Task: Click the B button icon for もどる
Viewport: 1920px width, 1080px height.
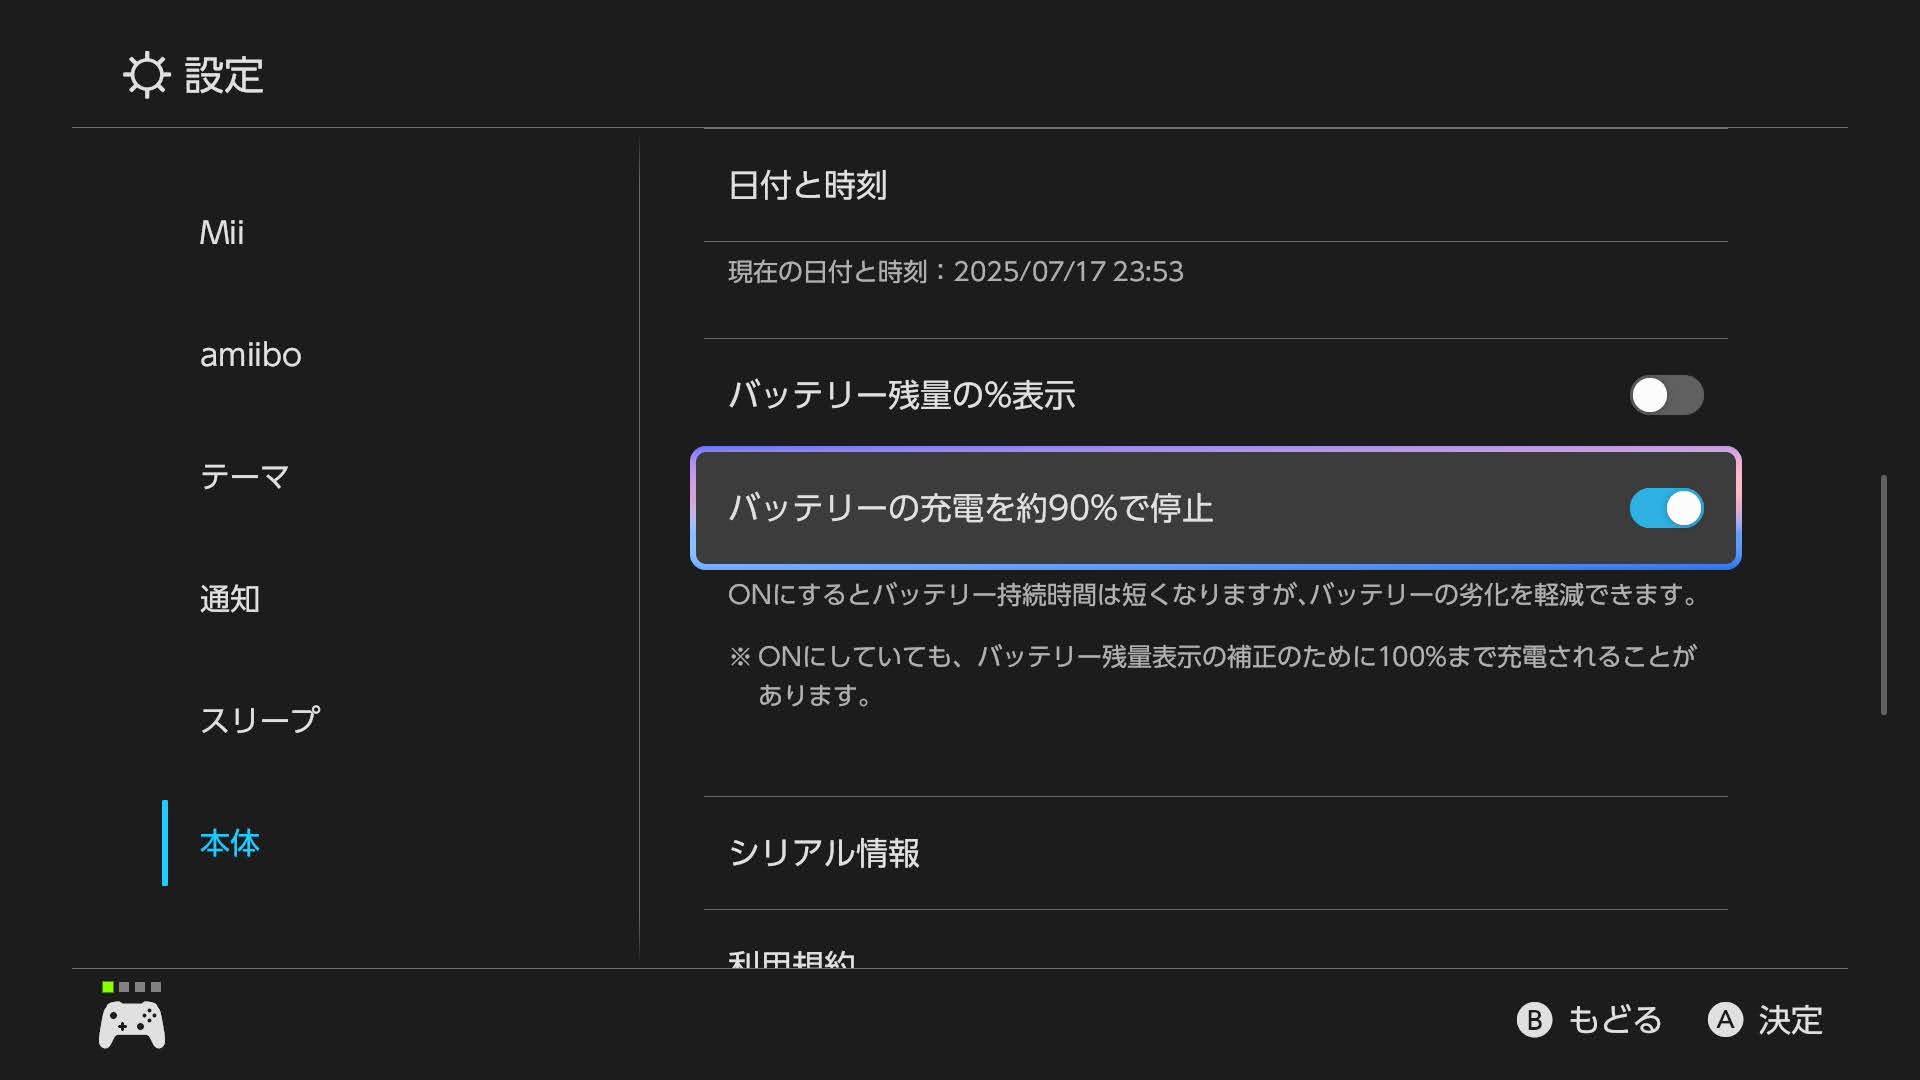Action: pyautogui.click(x=1534, y=1020)
